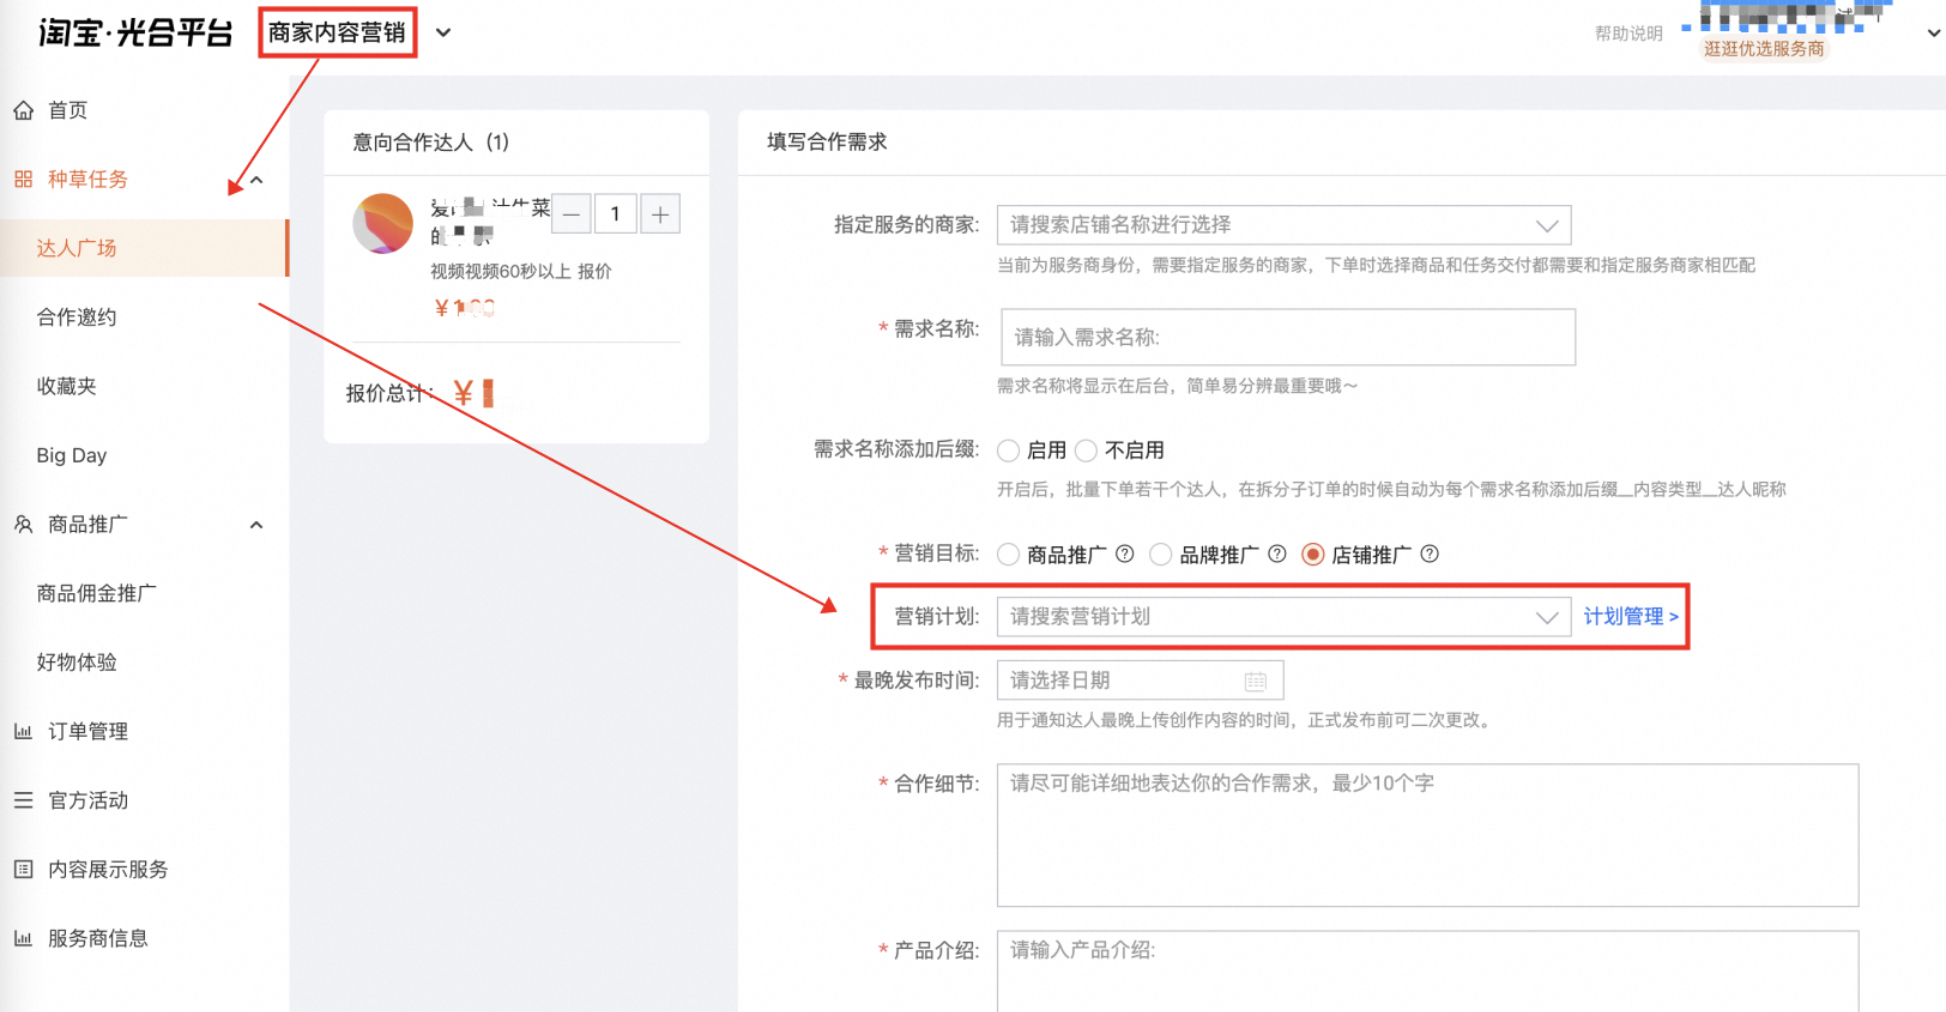Expand dropdown next to 商家内容营销
The image size is (1946, 1012).
click(x=443, y=33)
